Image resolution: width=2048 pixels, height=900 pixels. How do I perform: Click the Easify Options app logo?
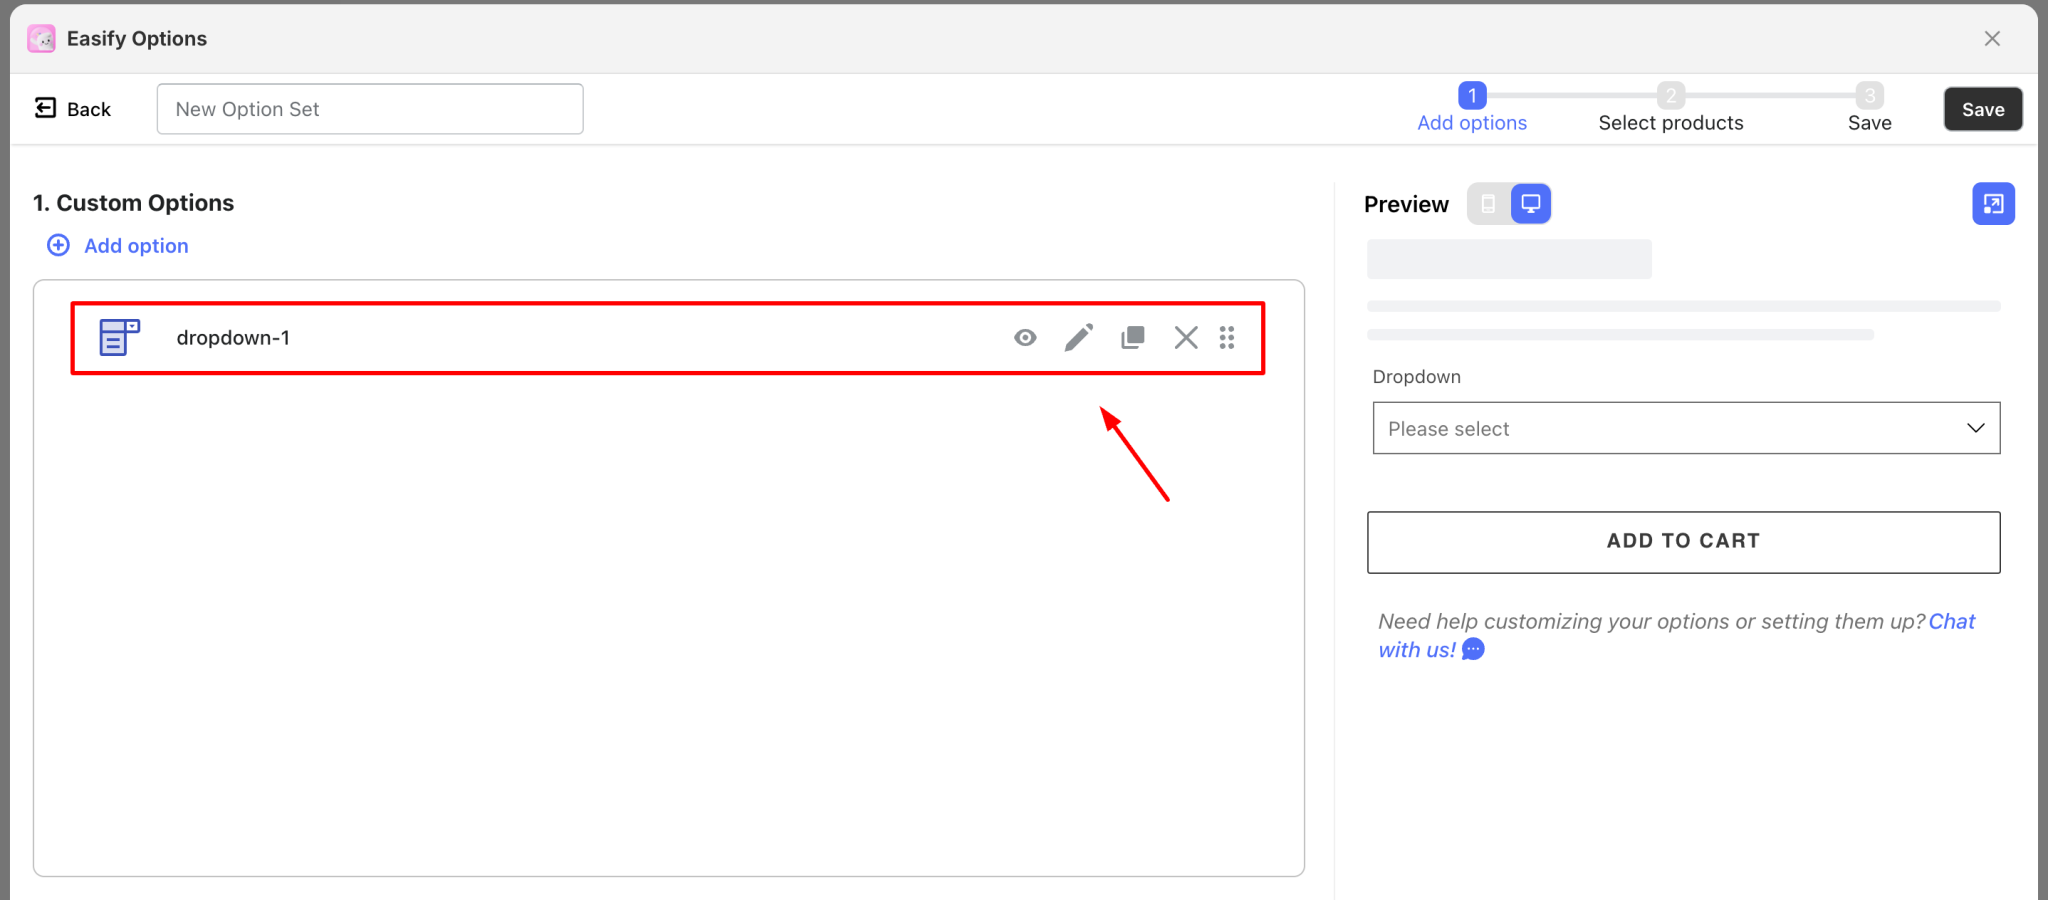click(x=41, y=38)
